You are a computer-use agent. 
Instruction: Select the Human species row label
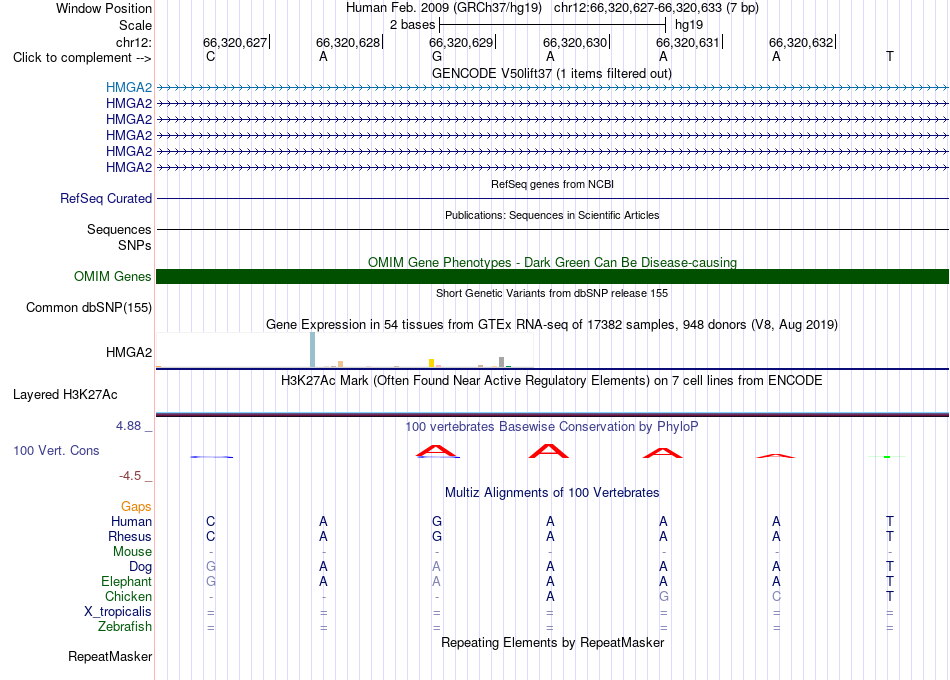131,521
